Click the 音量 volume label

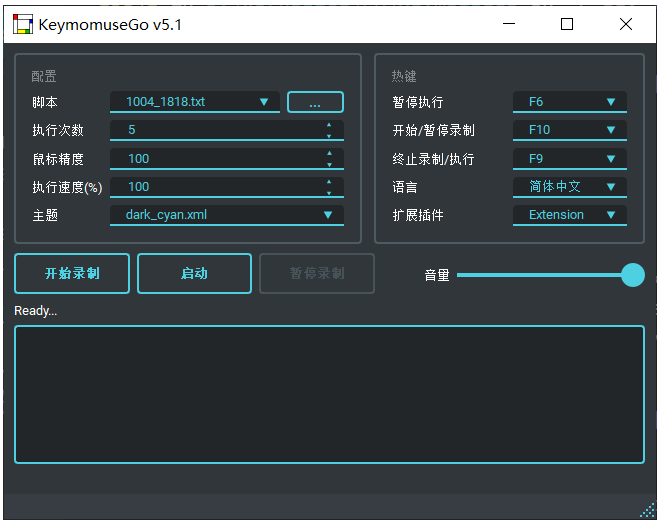(x=437, y=275)
